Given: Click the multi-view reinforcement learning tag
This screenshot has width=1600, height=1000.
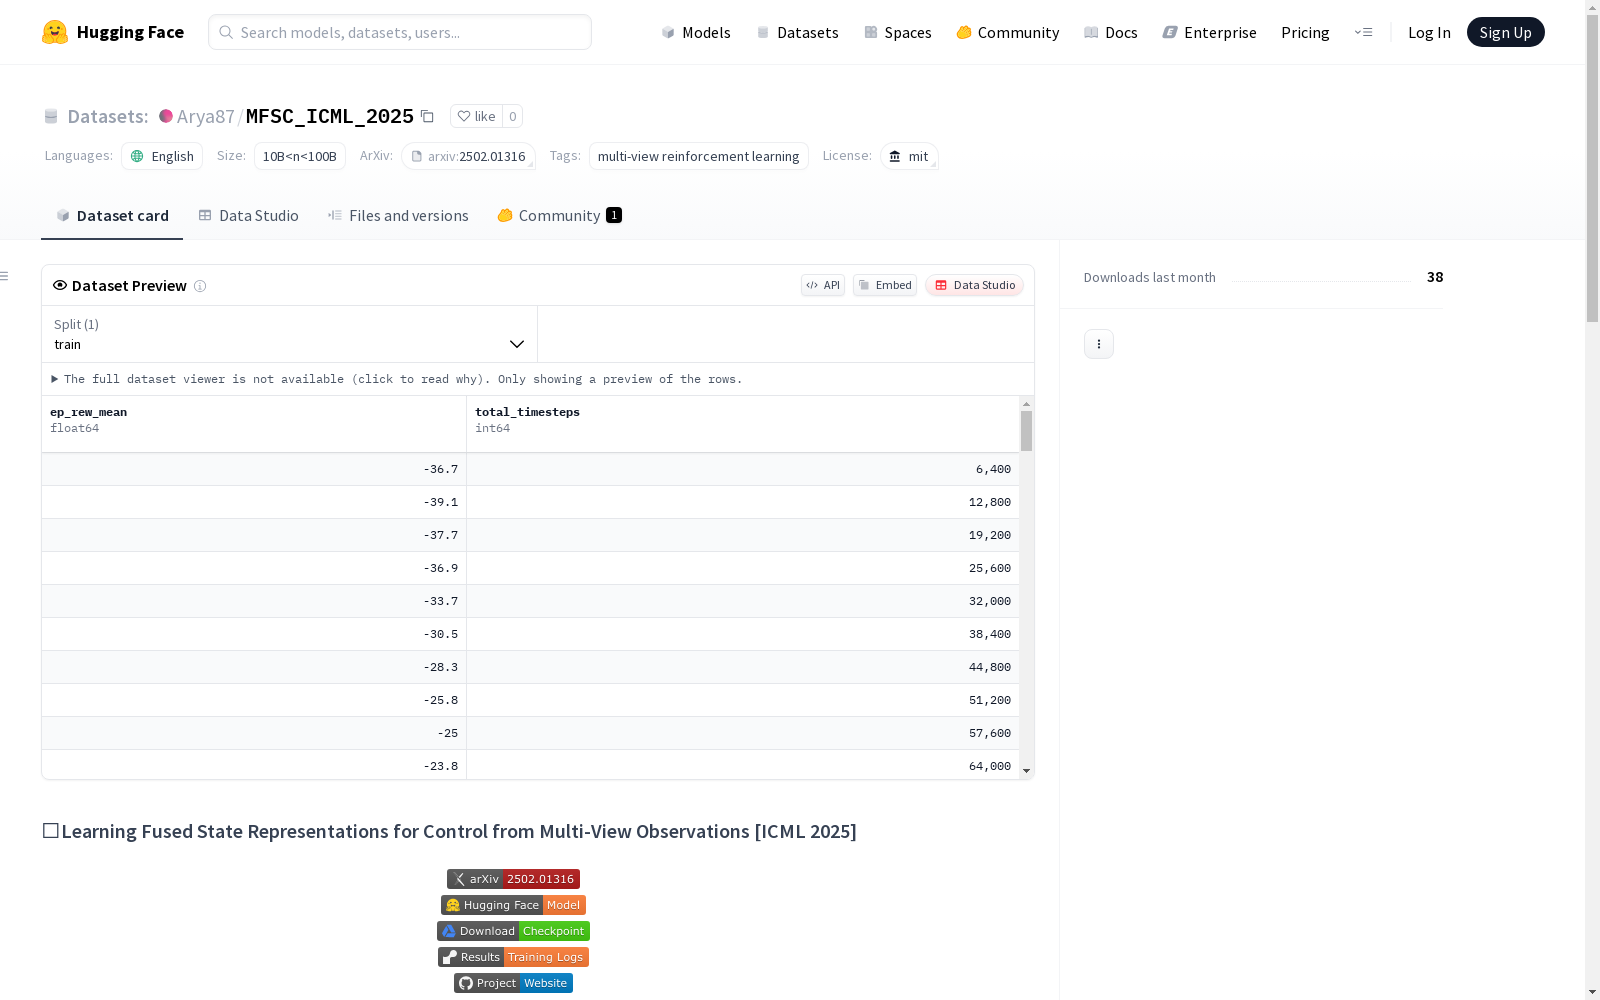Looking at the screenshot, I should coord(699,156).
